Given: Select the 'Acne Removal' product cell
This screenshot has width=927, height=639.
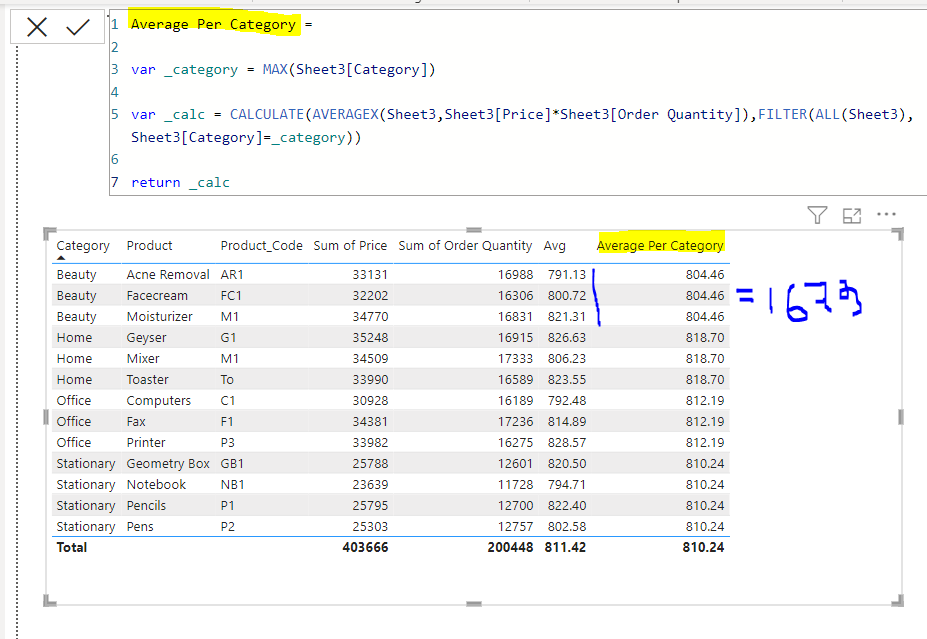Looking at the screenshot, I should 168,274.
